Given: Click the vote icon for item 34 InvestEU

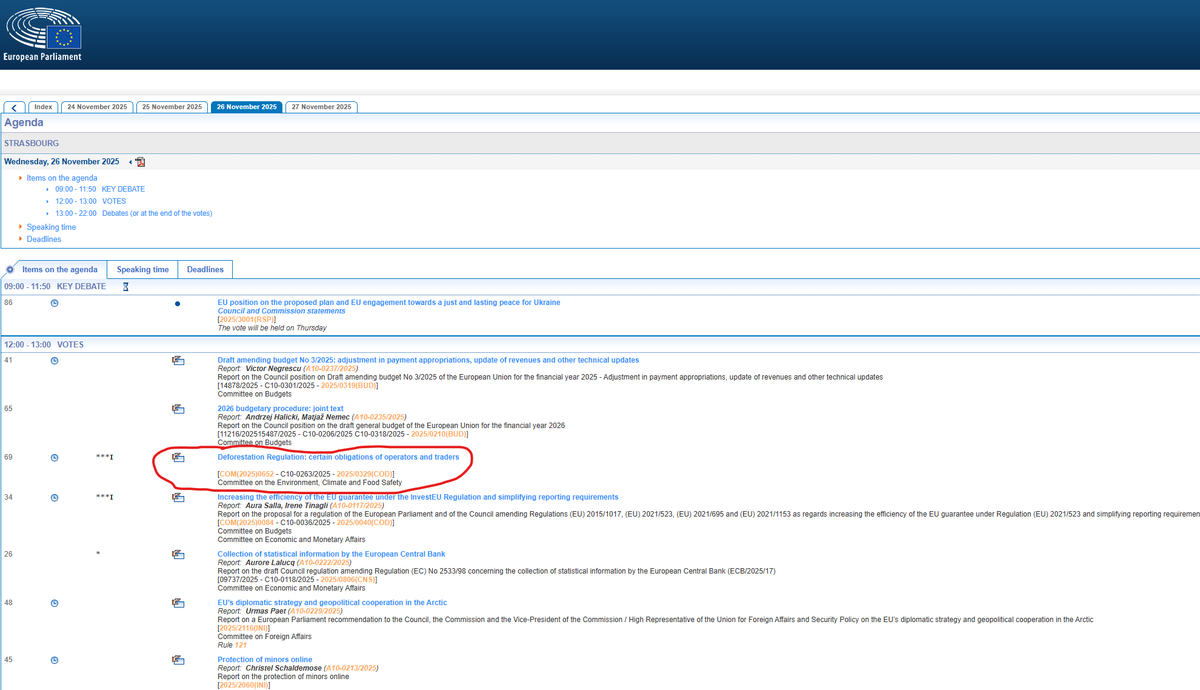Looking at the screenshot, I should [x=178, y=497].
